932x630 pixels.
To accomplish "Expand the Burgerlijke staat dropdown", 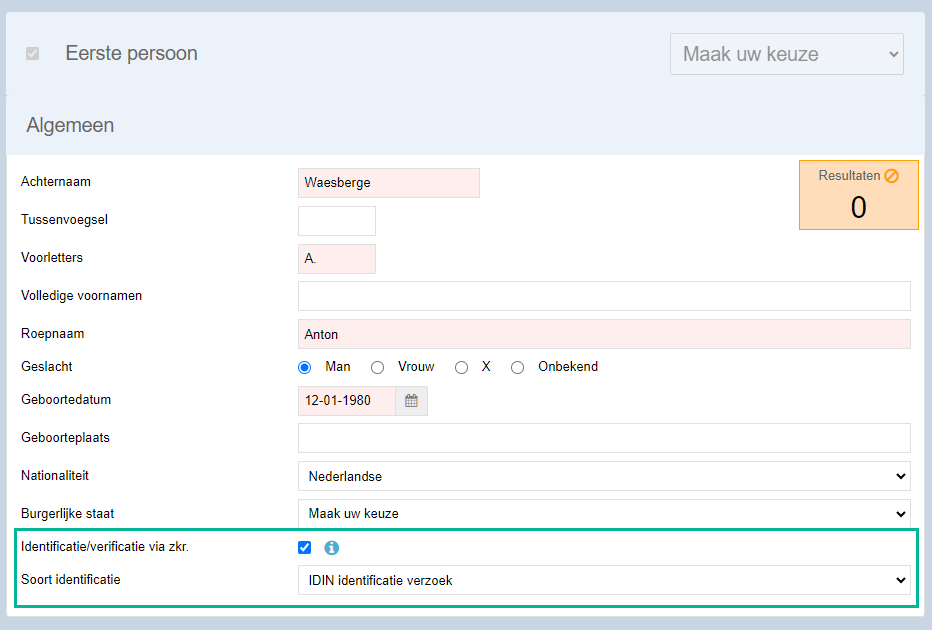I will pyautogui.click(x=604, y=514).
